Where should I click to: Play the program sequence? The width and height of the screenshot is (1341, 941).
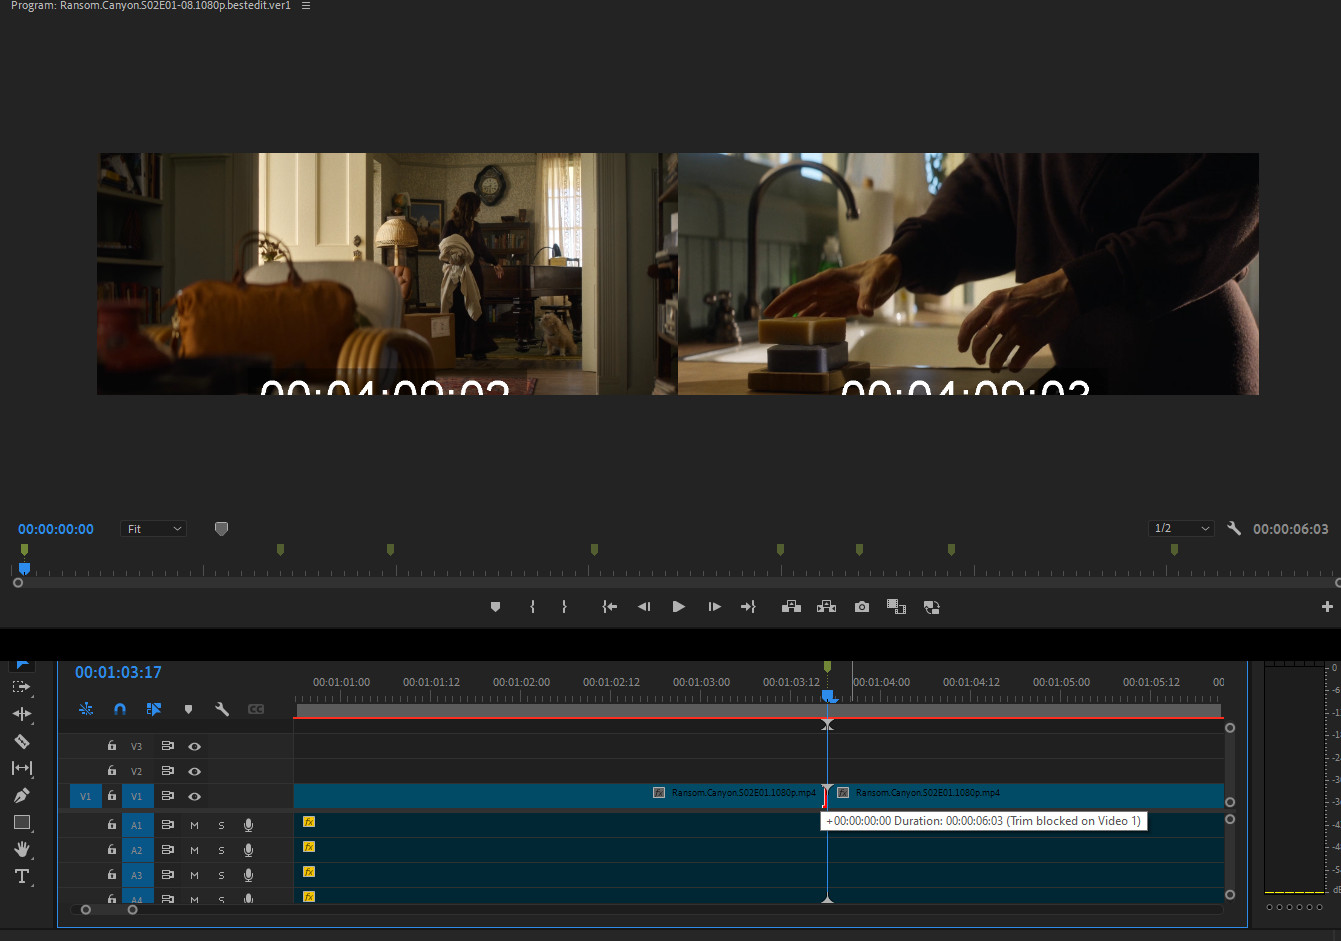point(679,607)
